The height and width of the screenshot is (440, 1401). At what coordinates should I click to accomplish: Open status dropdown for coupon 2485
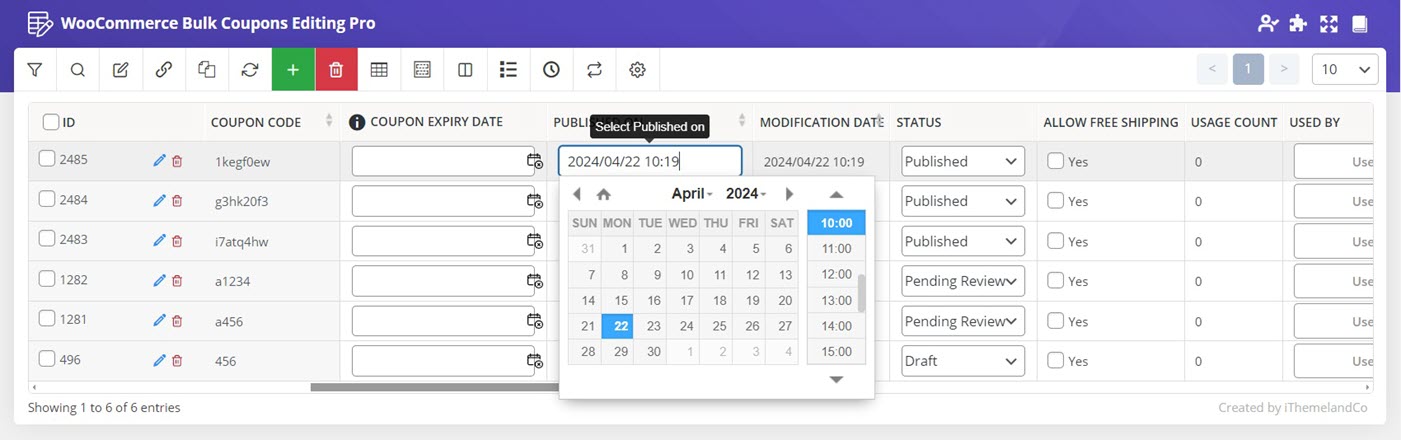963,161
